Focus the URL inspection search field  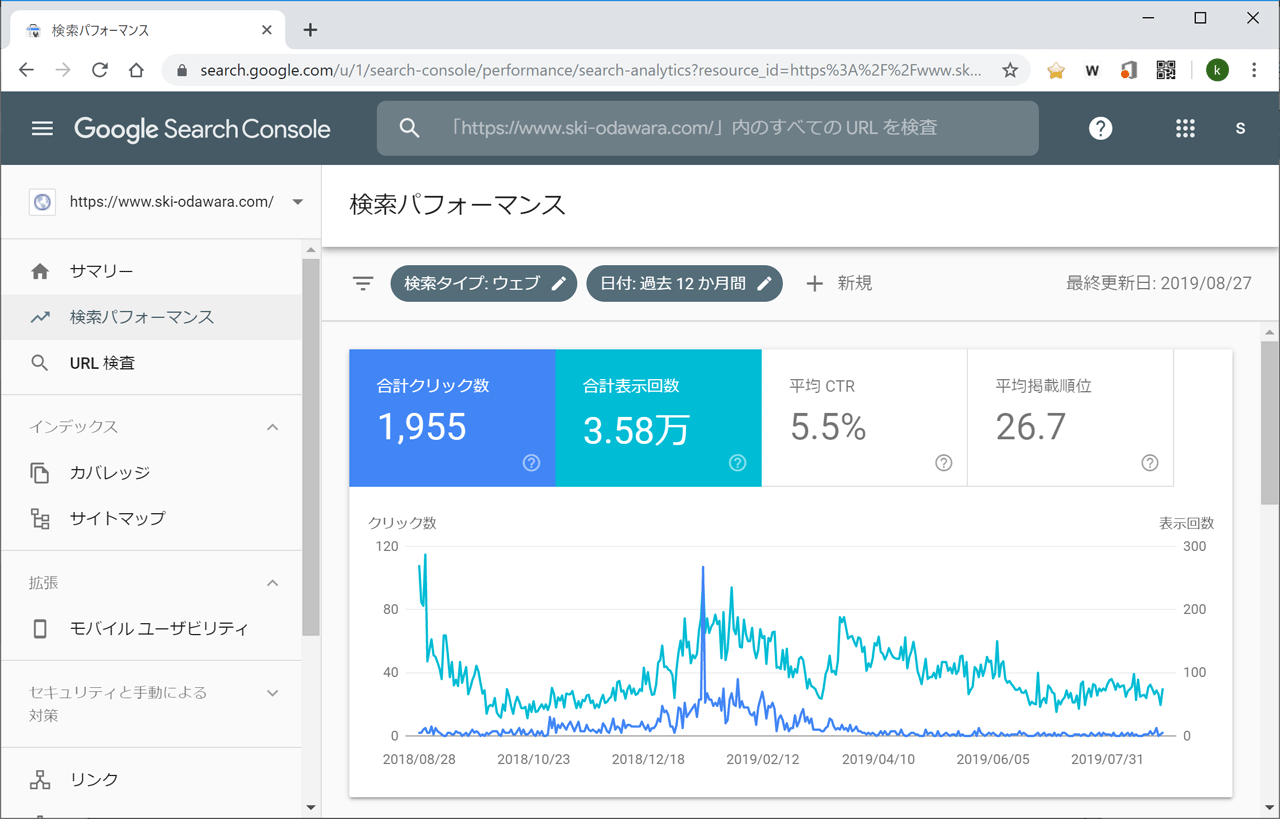click(707, 128)
